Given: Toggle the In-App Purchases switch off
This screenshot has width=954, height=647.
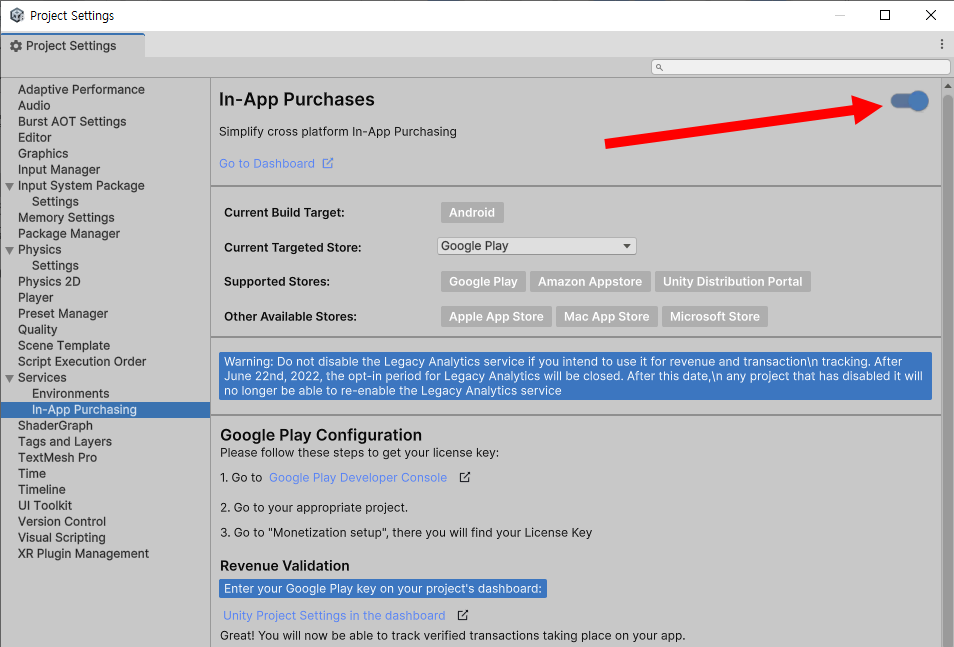Looking at the screenshot, I should point(910,101).
